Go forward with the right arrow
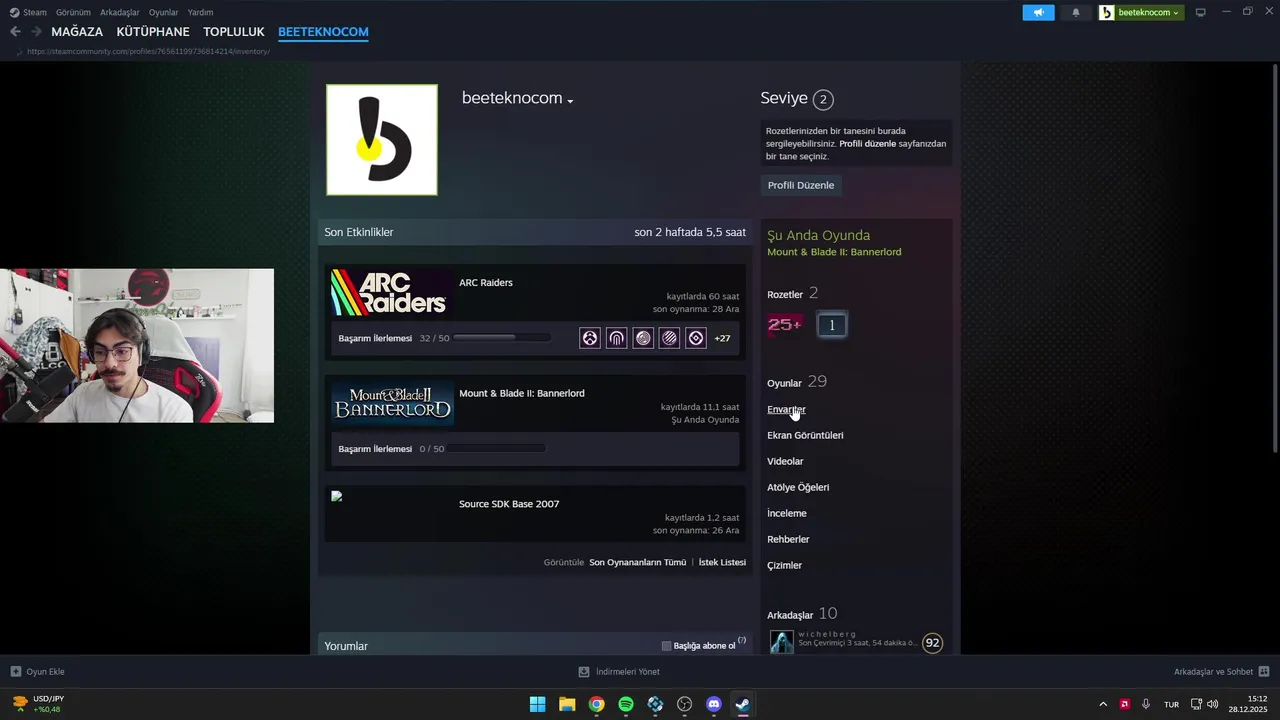Viewport: 1280px width, 720px height. click(36, 32)
